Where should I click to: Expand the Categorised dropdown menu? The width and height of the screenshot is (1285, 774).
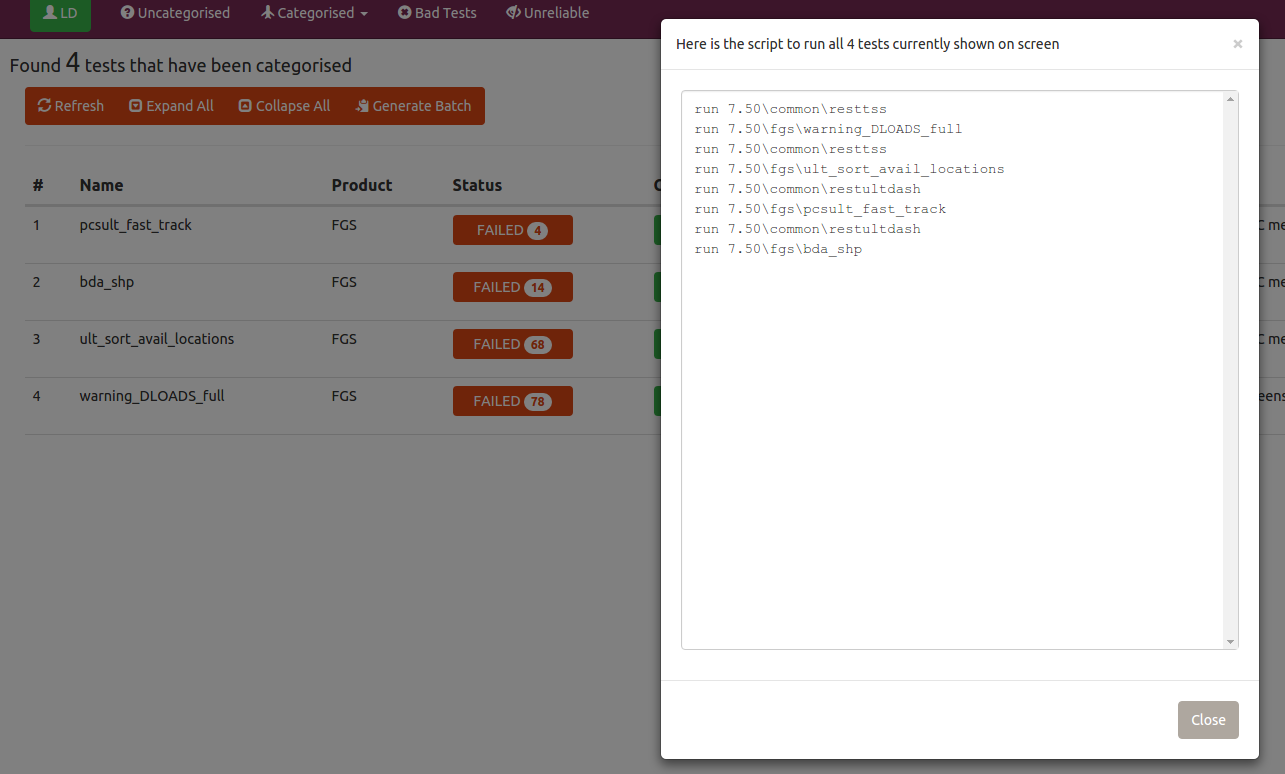click(x=314, y=13)
